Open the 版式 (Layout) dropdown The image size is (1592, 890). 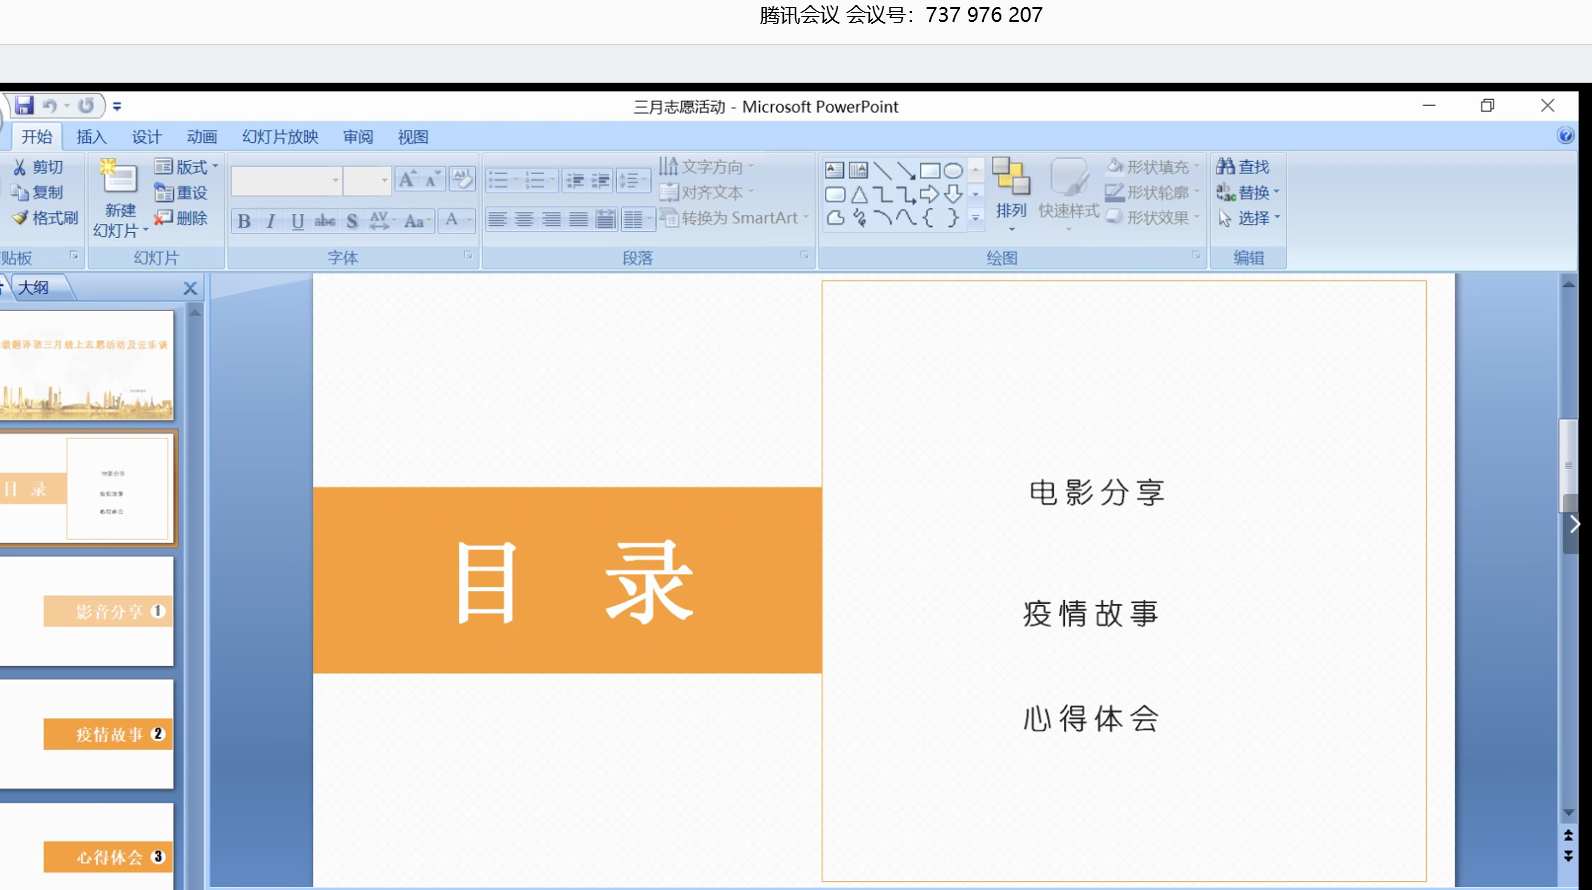(186, 167)
